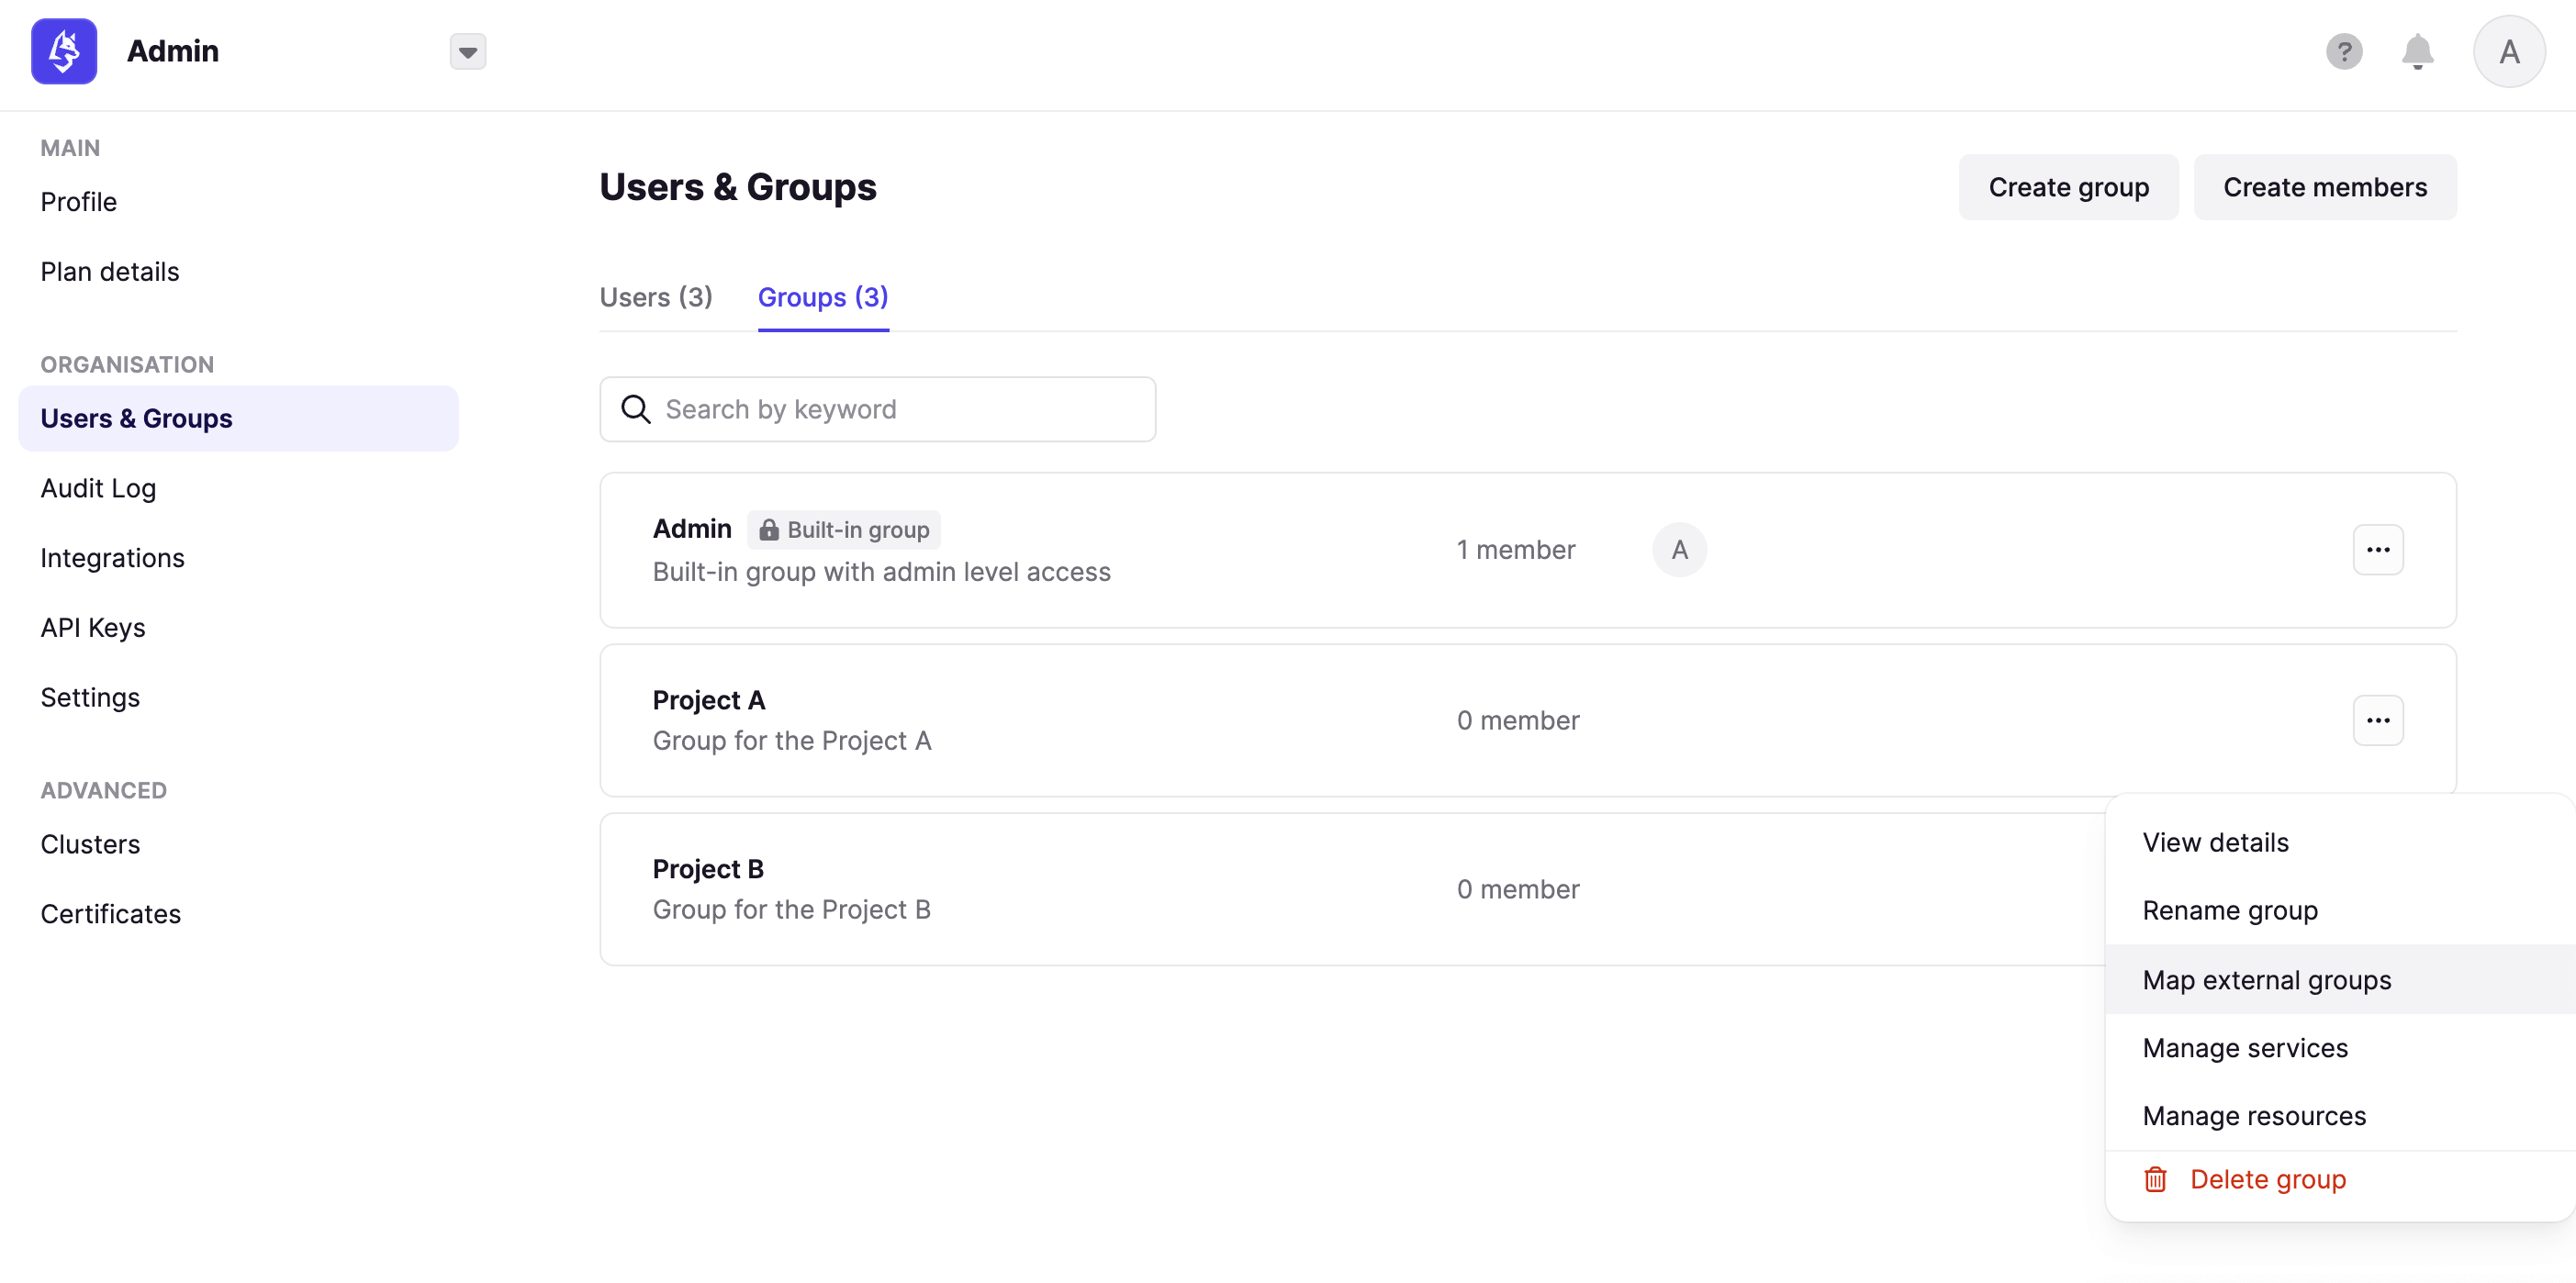Open the user avatar in header
The image size is (2576, 1283).
(2508, 51)
